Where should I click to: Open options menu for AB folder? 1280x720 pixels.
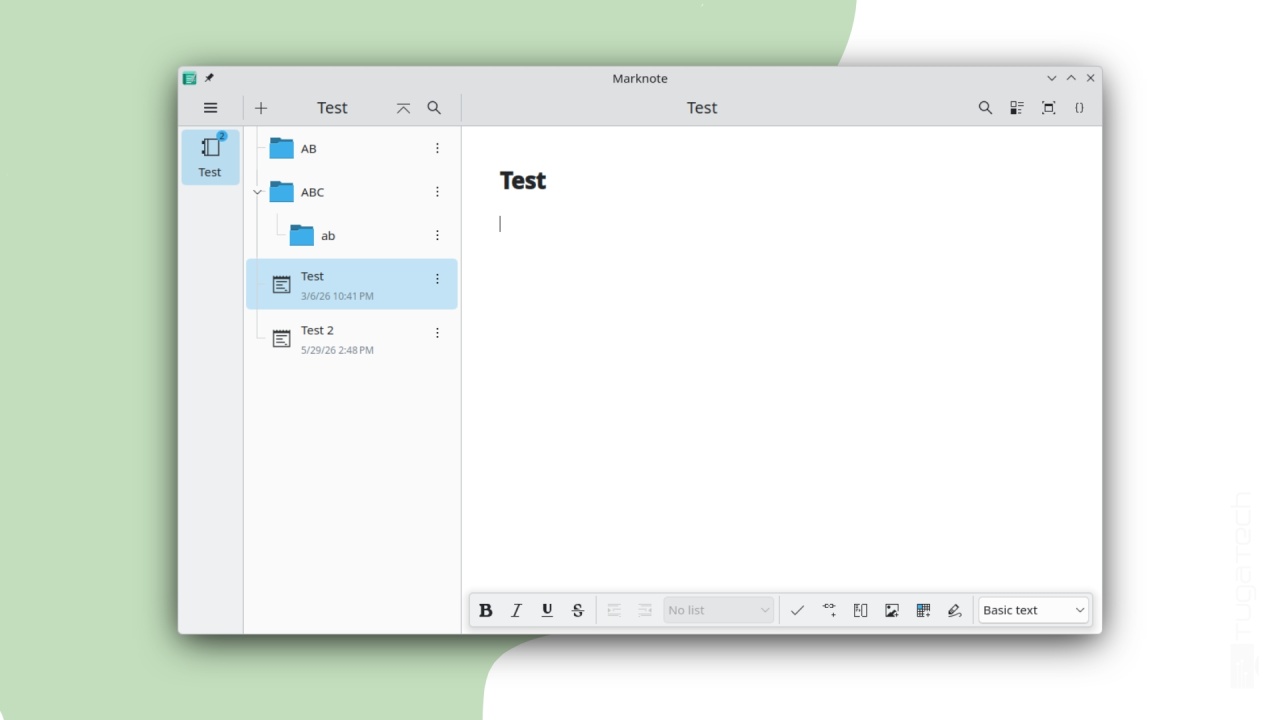[x=437, y=148]
